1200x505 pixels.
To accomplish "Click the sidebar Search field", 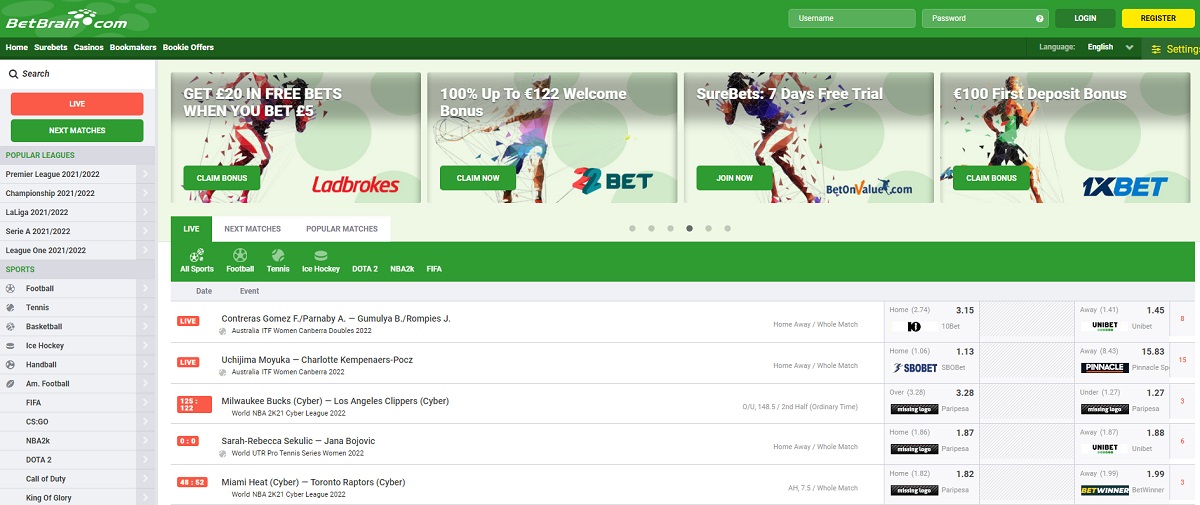I will 77,74.
